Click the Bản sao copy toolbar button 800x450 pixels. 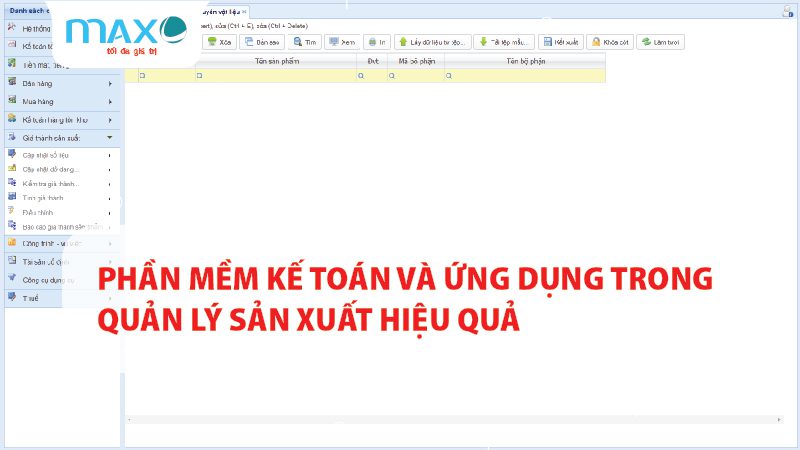pyautogui.click(x=262, y=42)
